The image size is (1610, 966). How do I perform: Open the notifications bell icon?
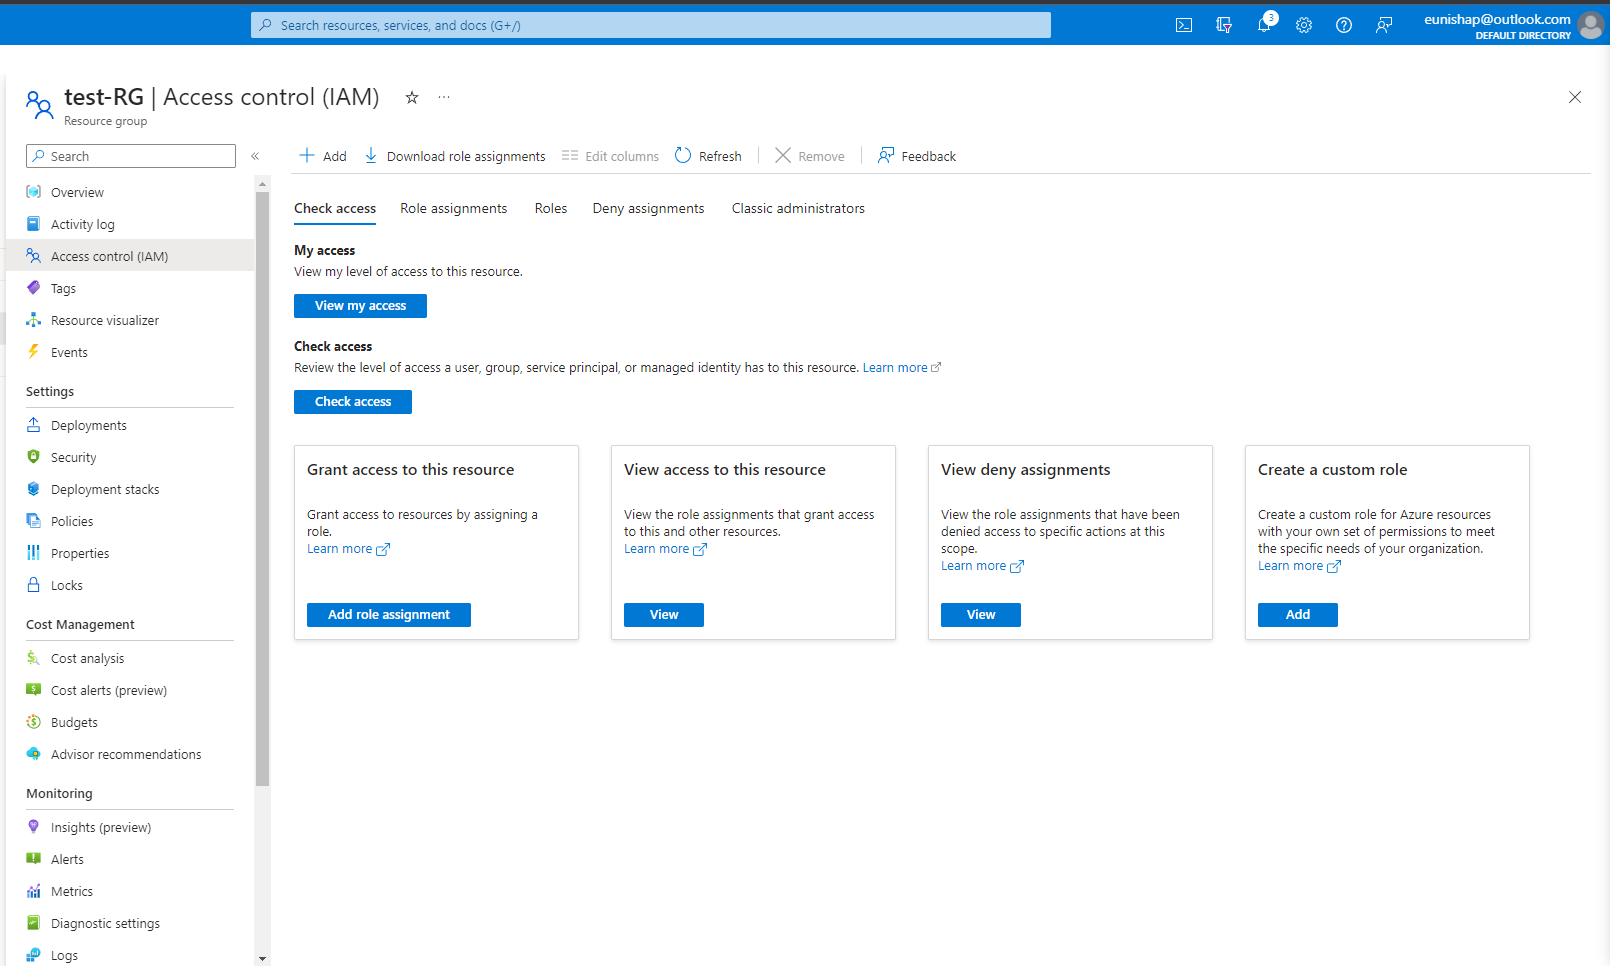1264,25
